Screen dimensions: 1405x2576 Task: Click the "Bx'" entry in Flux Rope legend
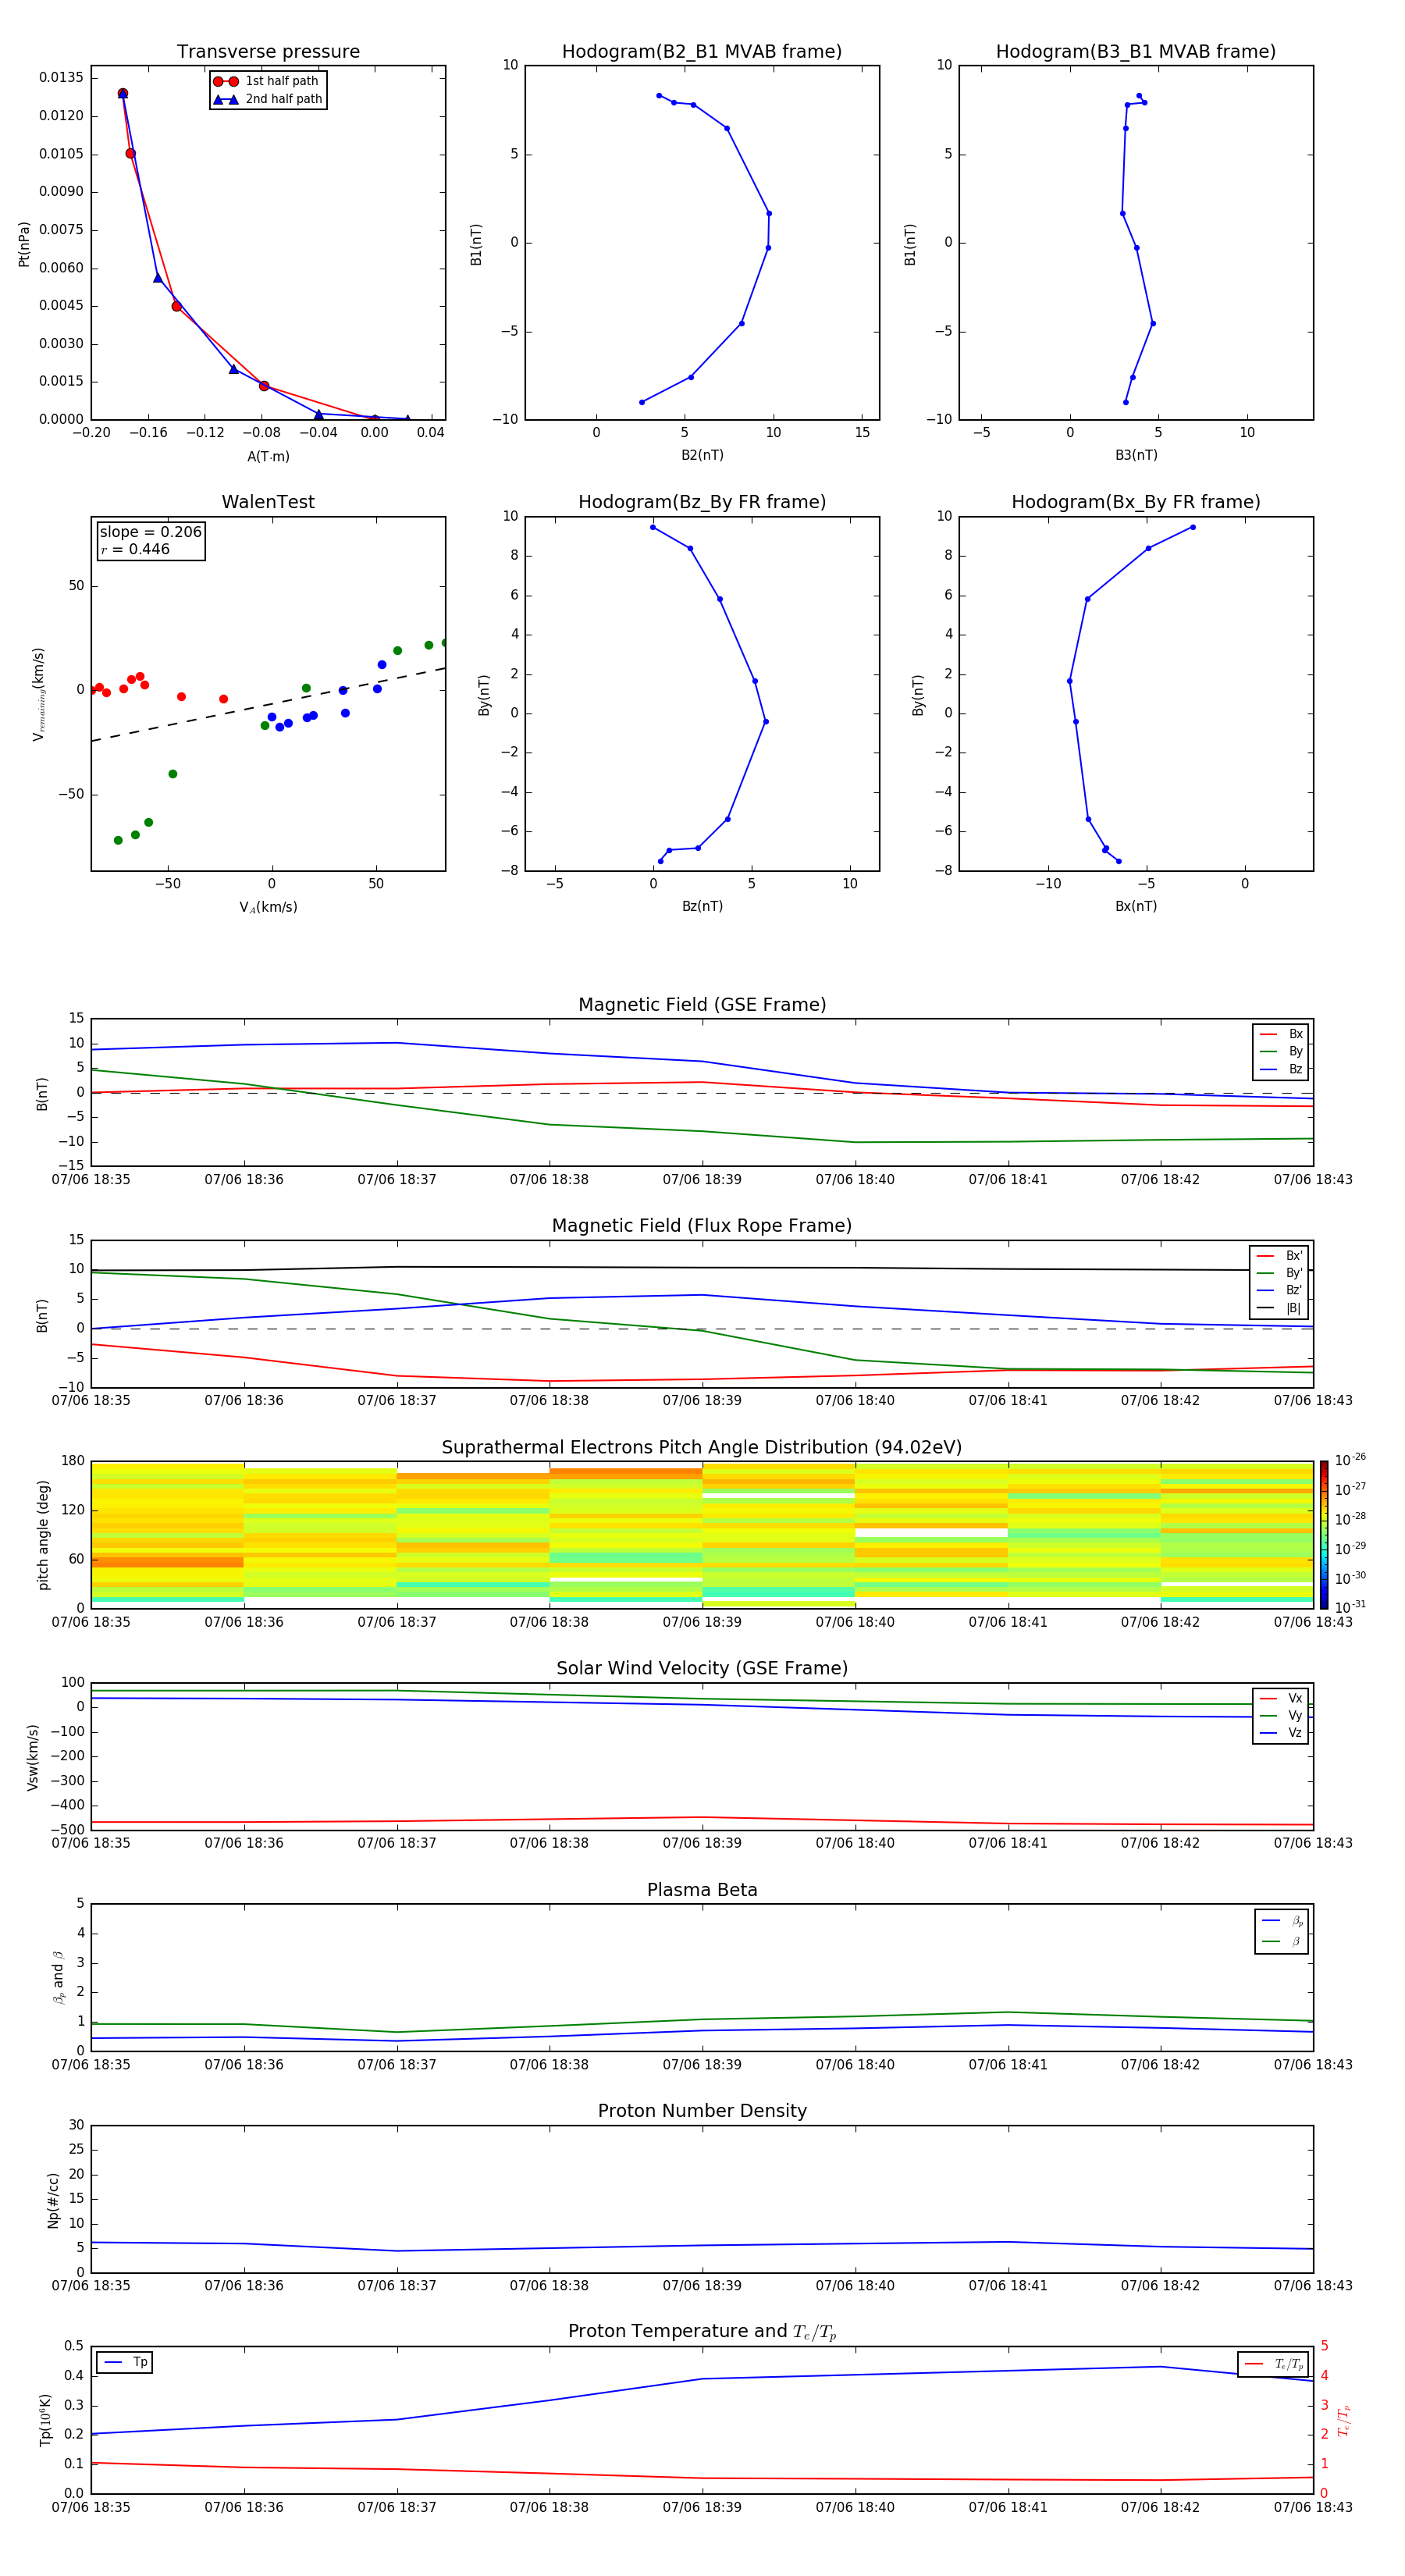click(1280, 1256)
